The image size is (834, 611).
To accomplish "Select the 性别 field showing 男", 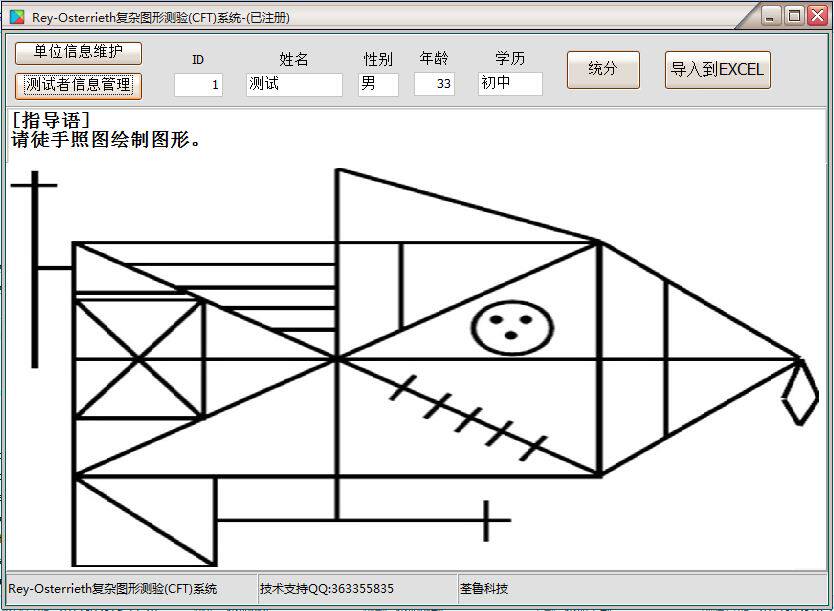I will coord(378,85).
